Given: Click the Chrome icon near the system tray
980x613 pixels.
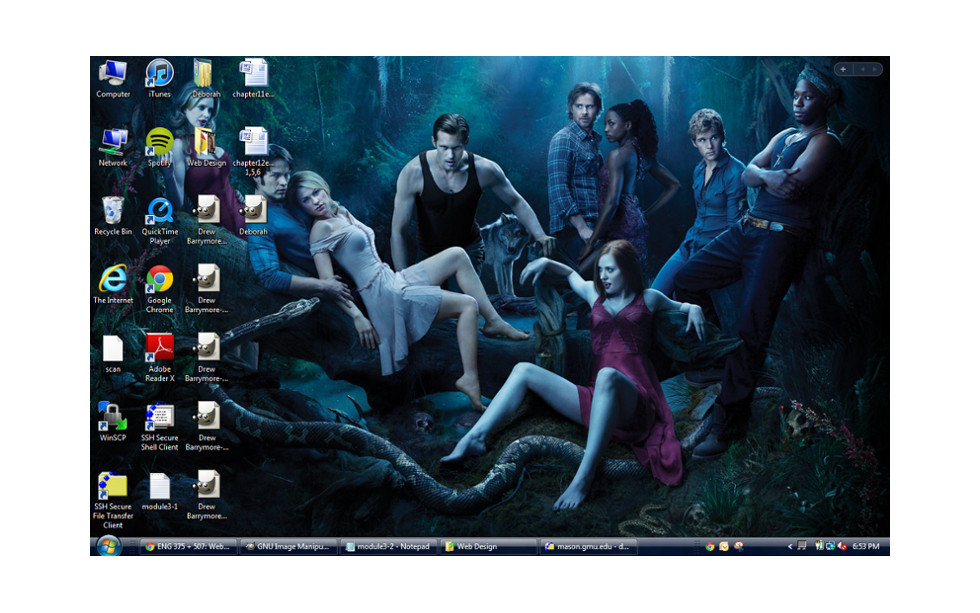Looking at the screenshot, I should (710, 547).
